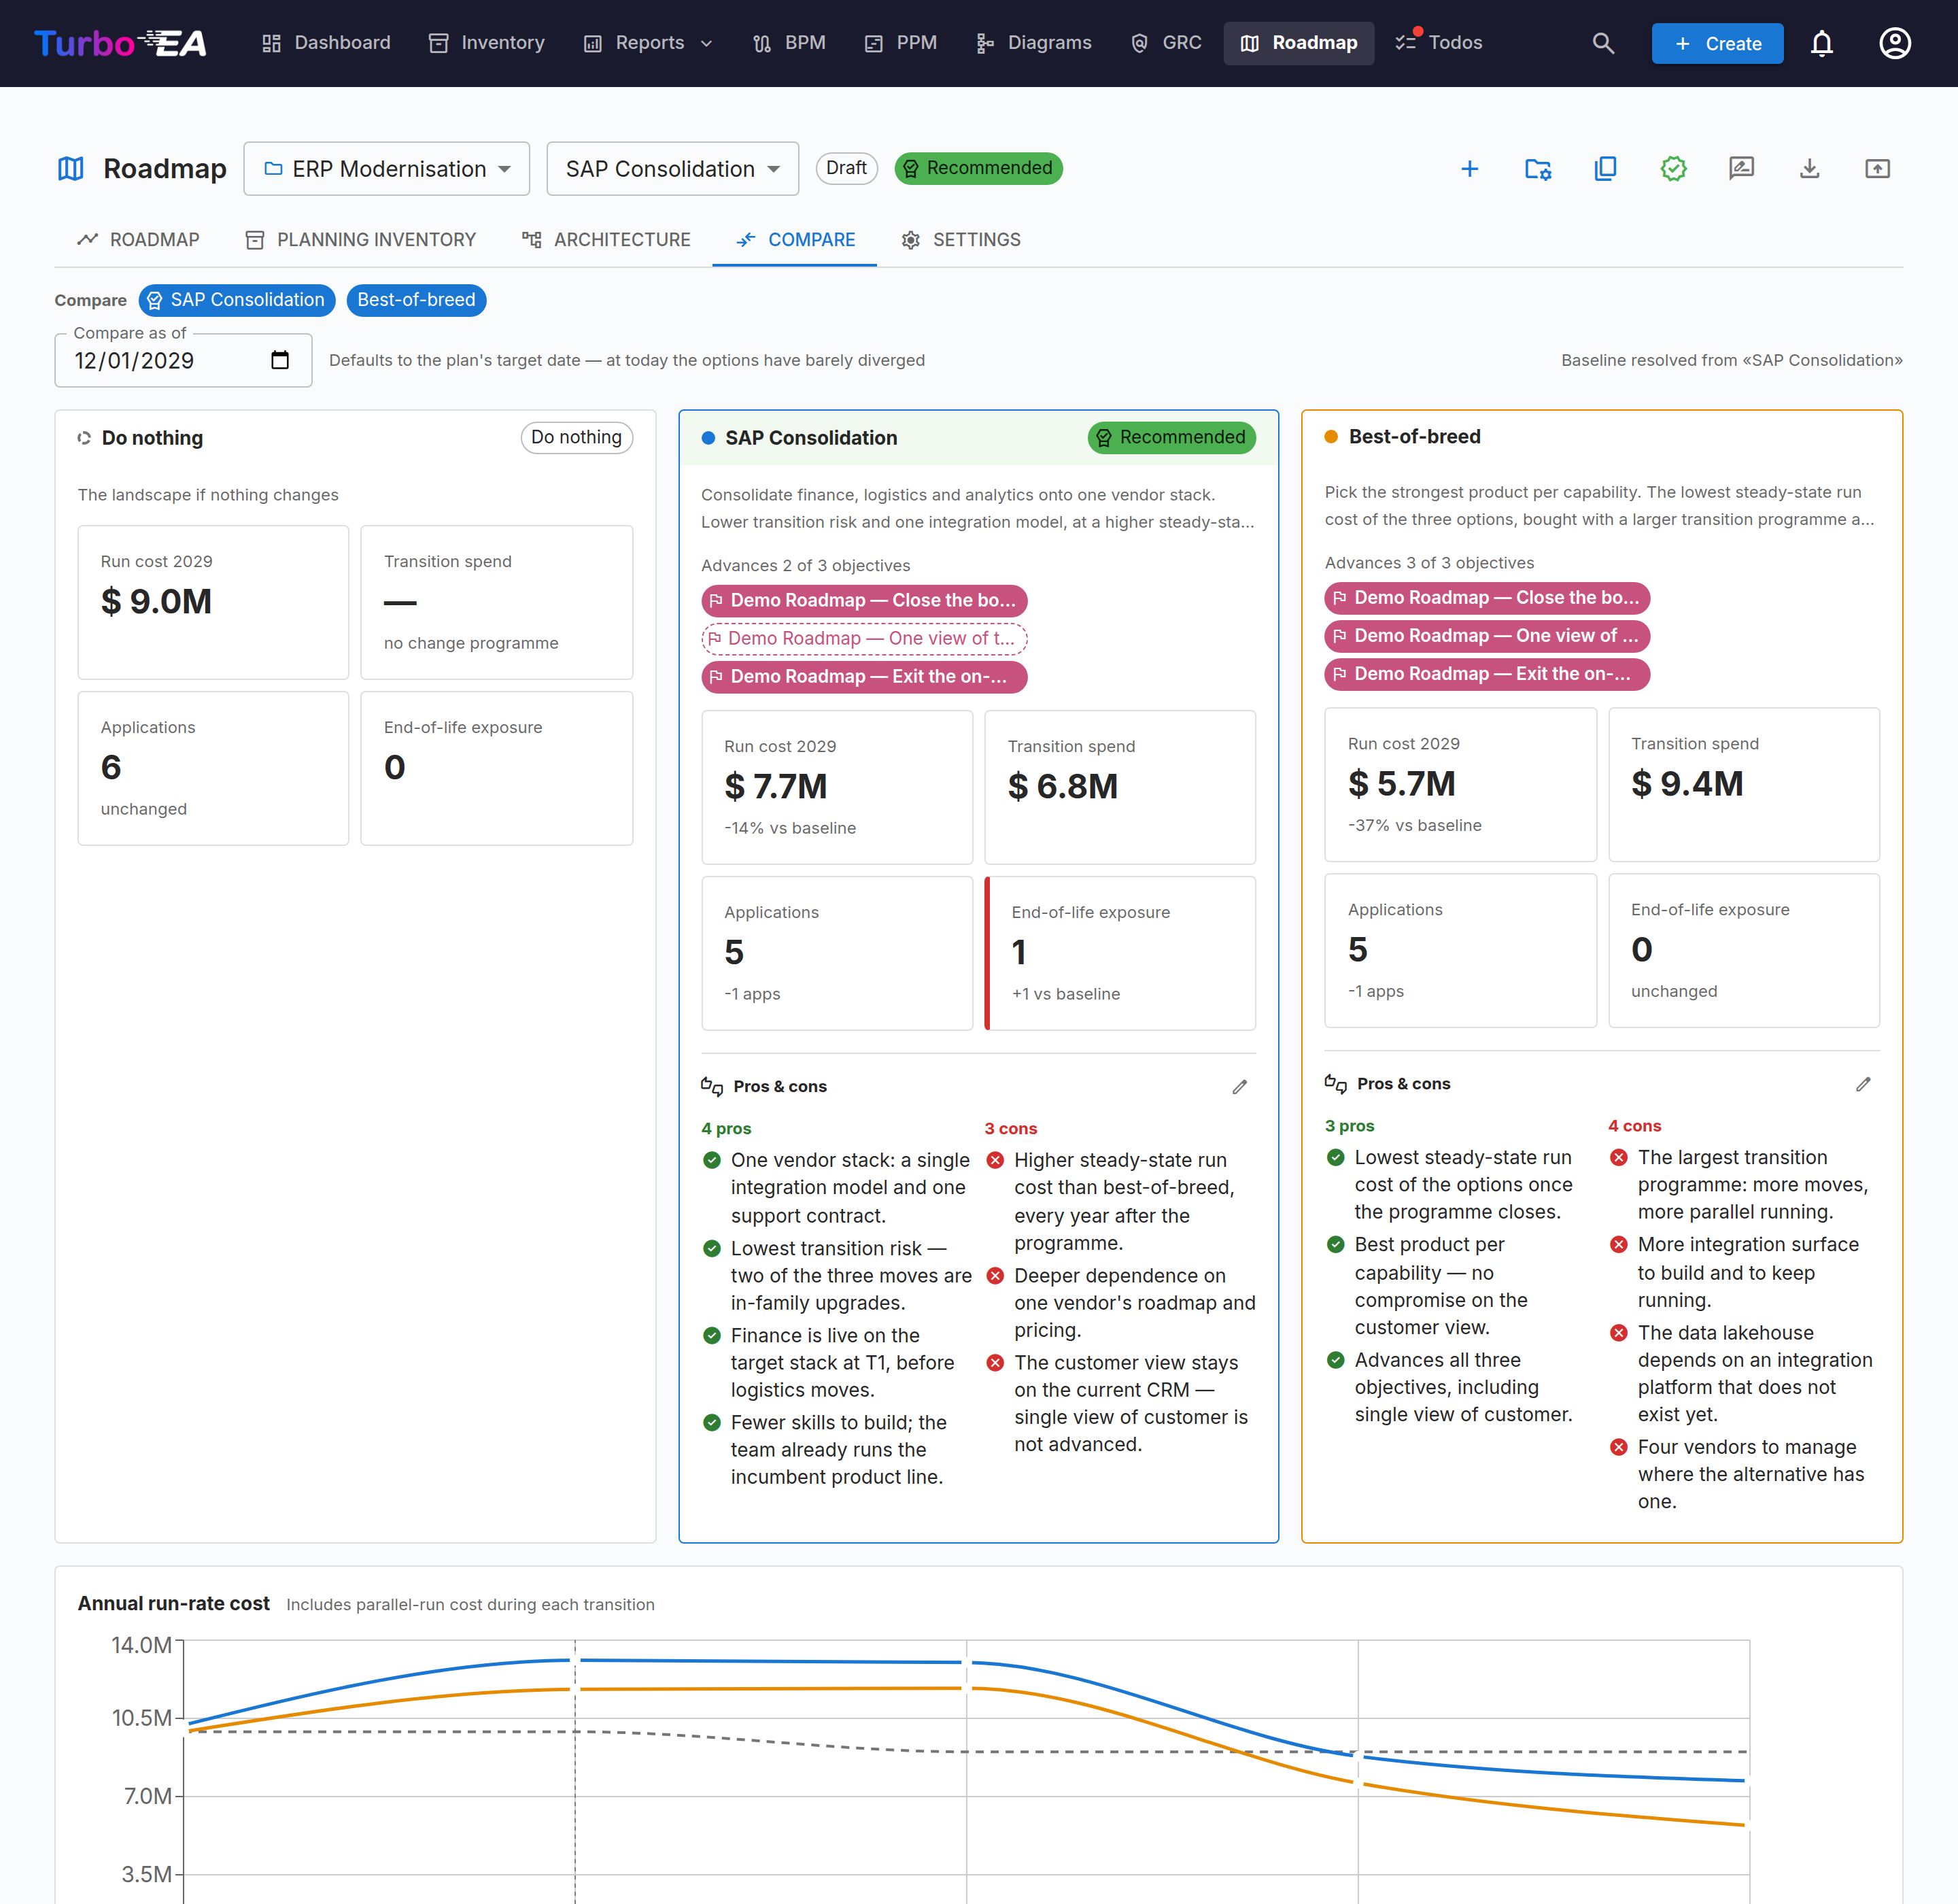The height and width of the screenshot is (1904, 1958).
Task: Click the '$ 9.0M' run cost value
Action: pyautogui.click(x=156, y=601)
